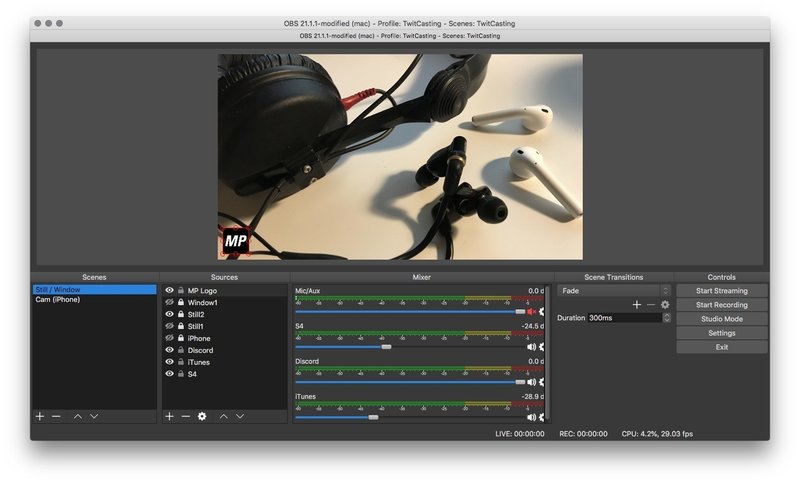Click Start Recording
Viewport: 800px width, 484px height.
tap(721, 304)
